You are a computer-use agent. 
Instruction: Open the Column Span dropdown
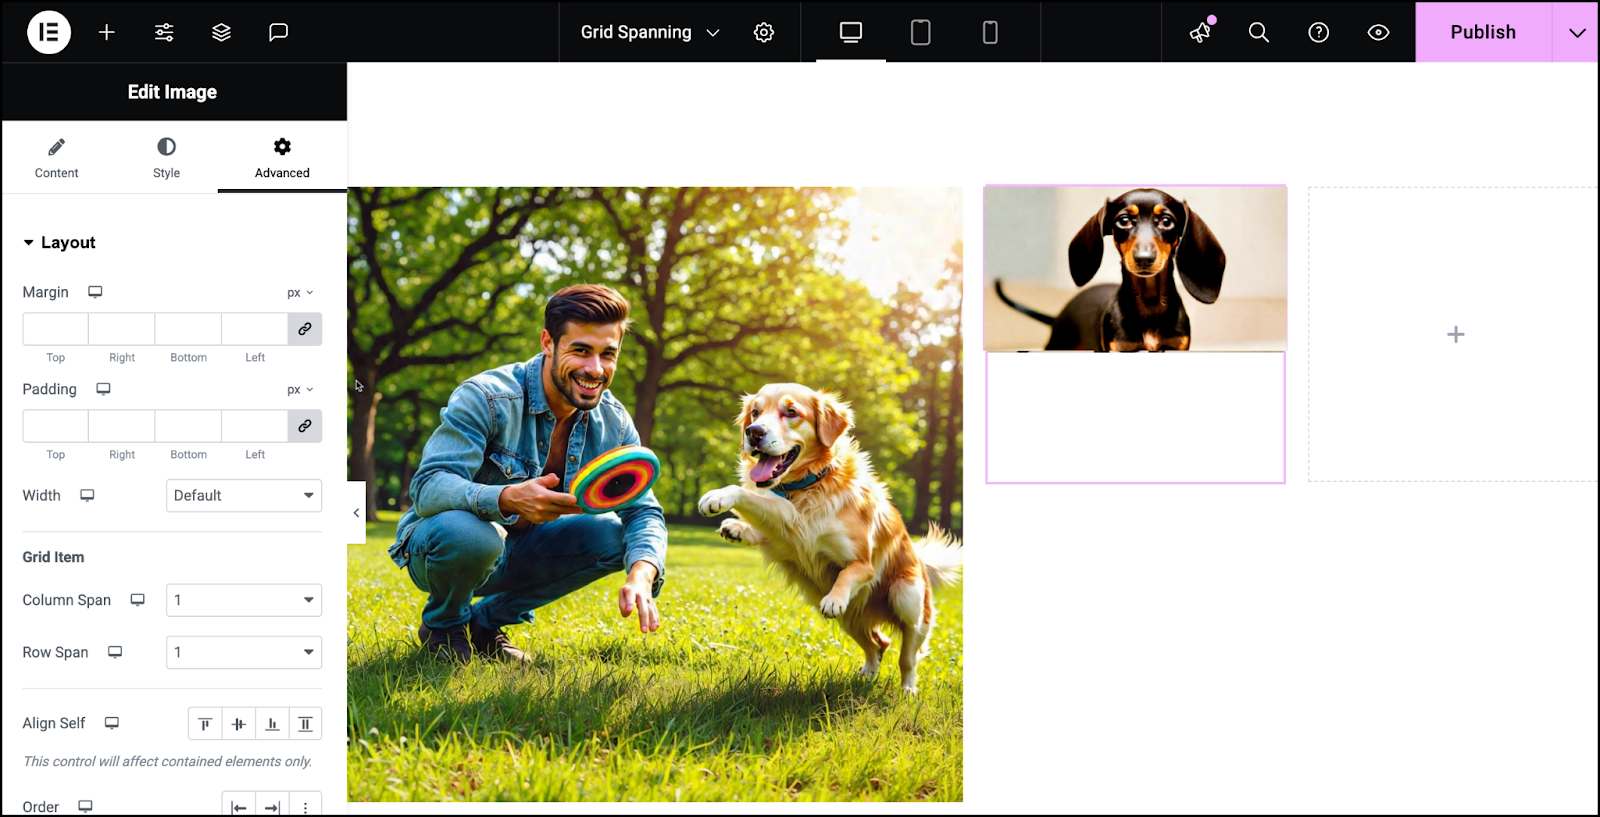tap(244, 600)
